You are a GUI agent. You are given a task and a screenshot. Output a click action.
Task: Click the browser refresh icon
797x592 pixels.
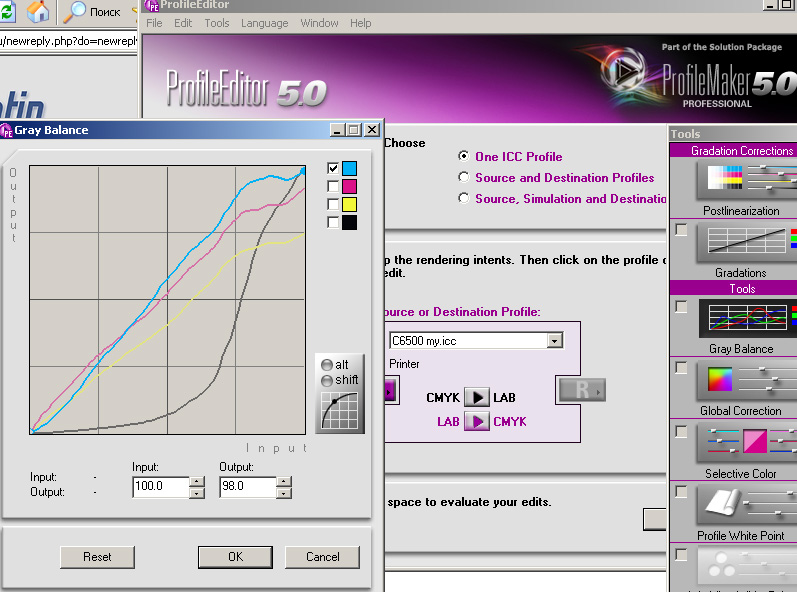(x=7, y=11)
